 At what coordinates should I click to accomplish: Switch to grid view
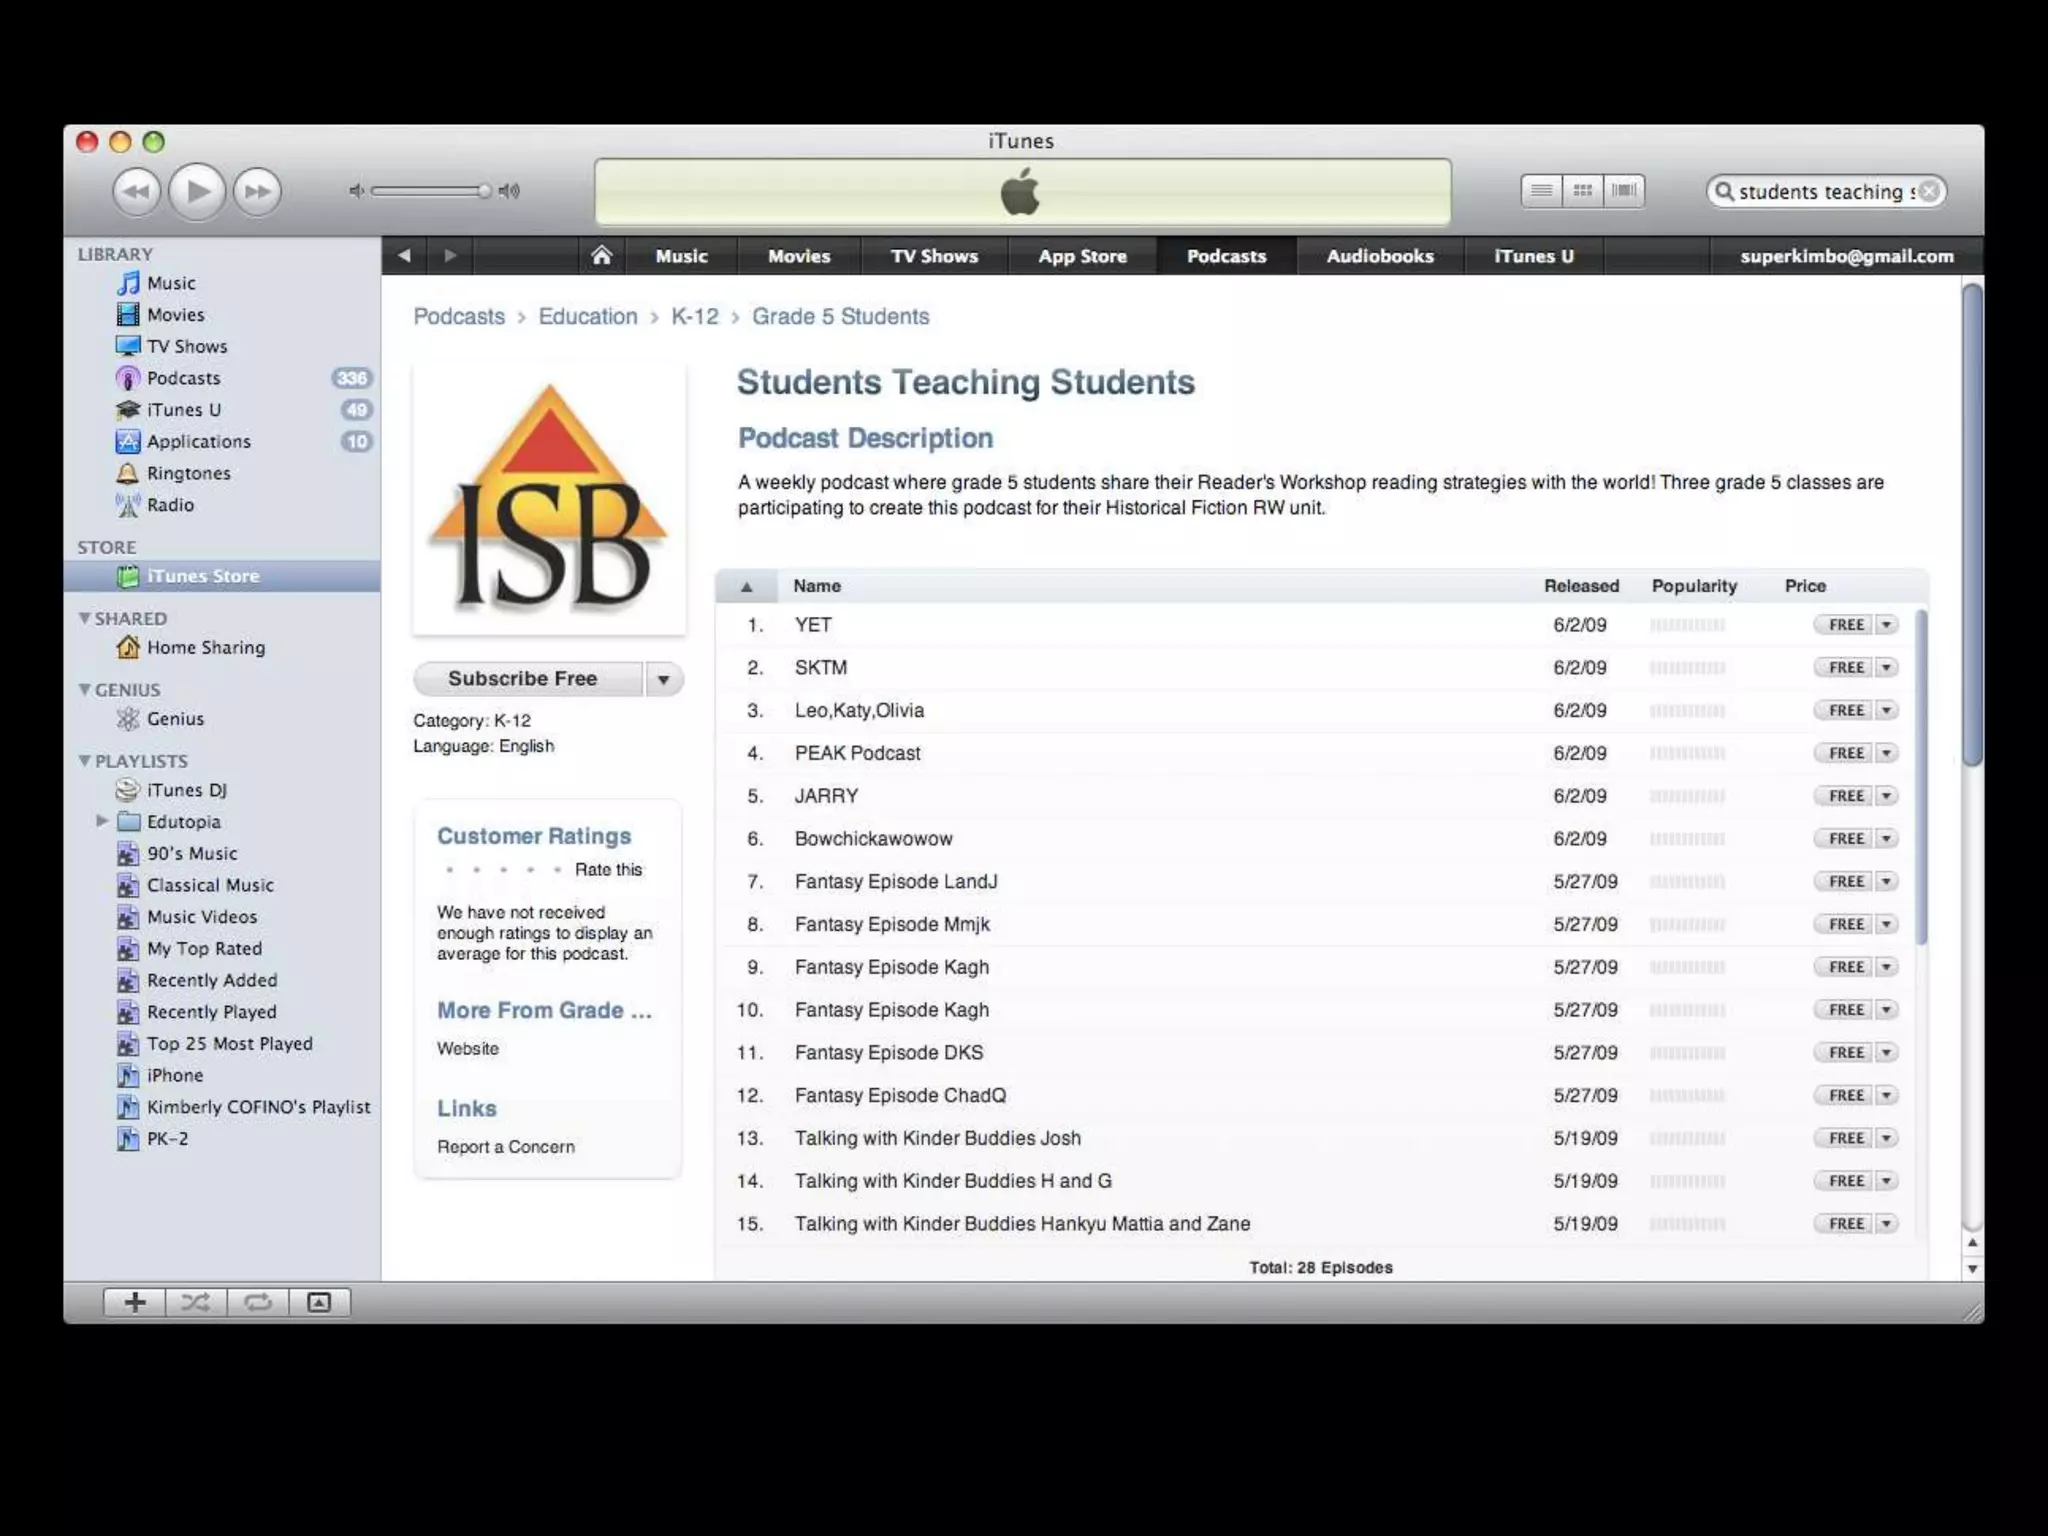pyautogui.click(x=1582, y=190)
